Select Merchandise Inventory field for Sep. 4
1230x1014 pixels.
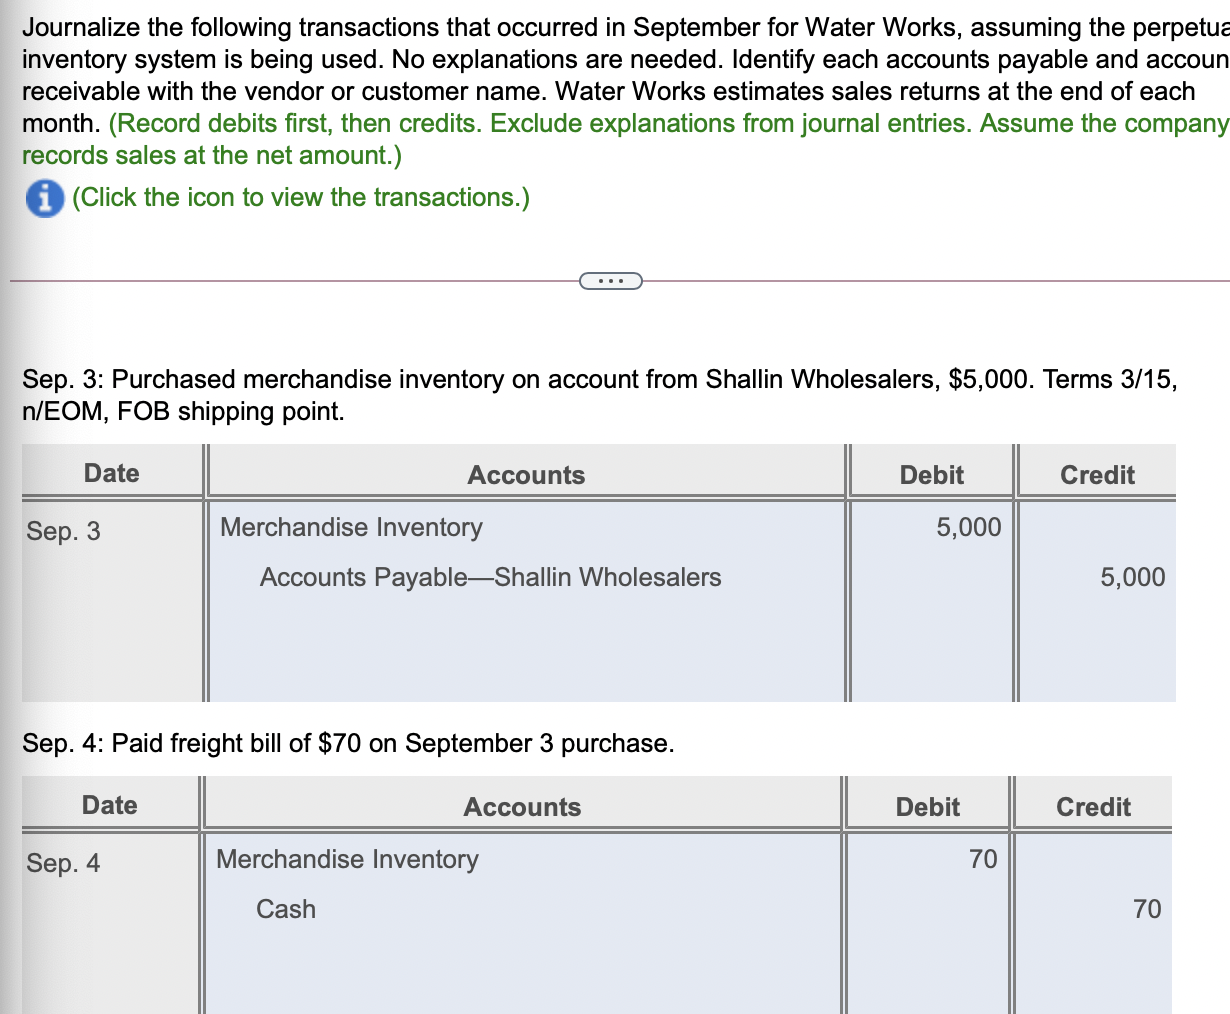click(522, 859)
